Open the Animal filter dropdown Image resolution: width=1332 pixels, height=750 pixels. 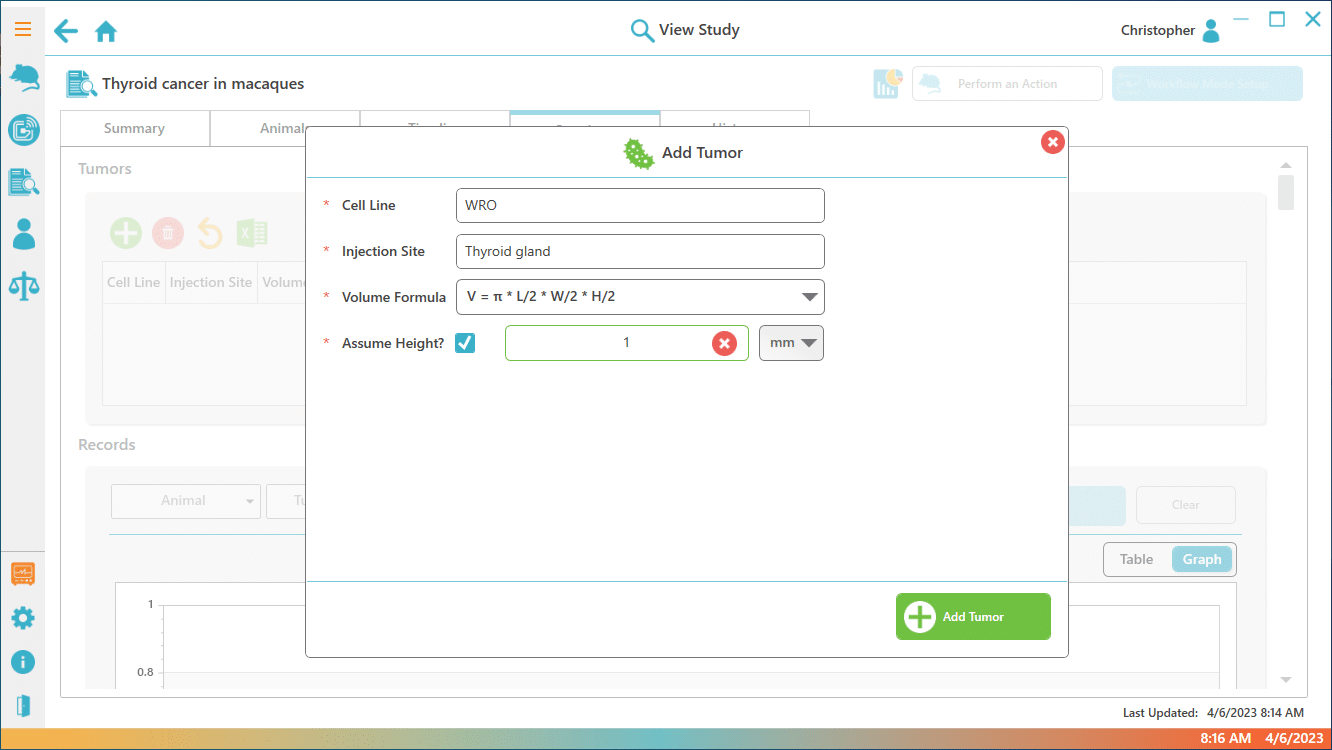point(185,501)
